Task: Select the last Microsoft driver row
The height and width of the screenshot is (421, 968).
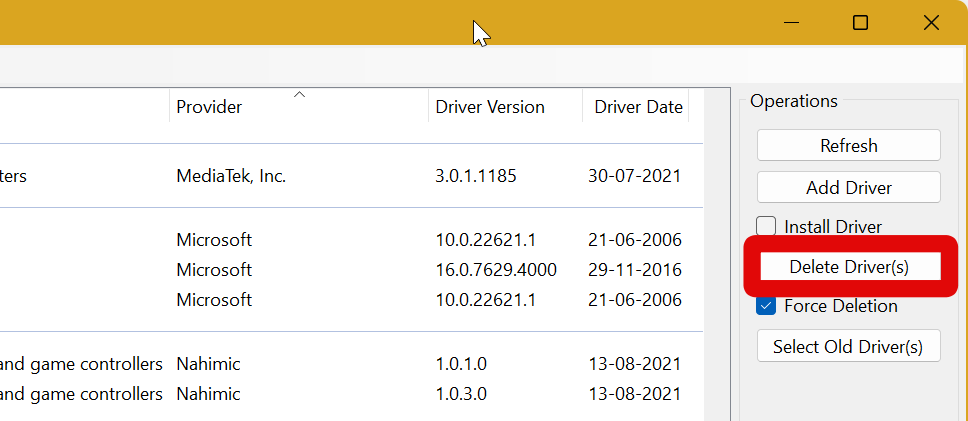Action: pyautogui.click(x=214, y=300)
